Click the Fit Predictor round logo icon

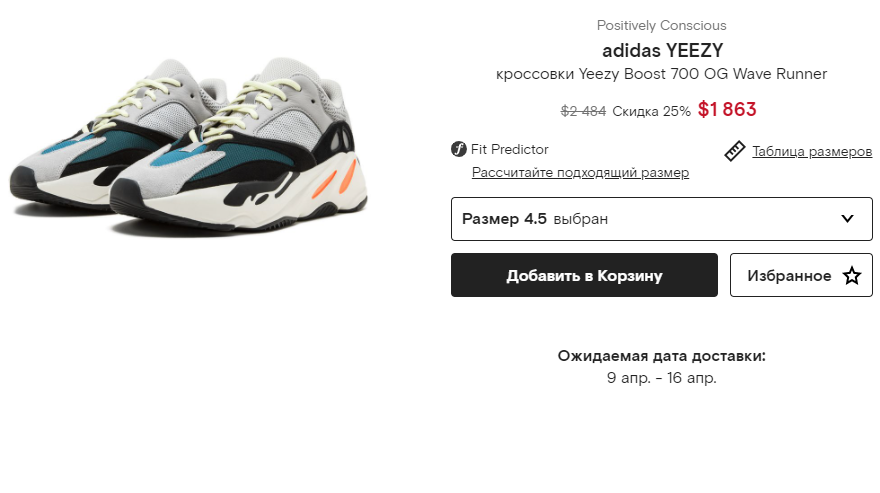[x=459, y=149]
